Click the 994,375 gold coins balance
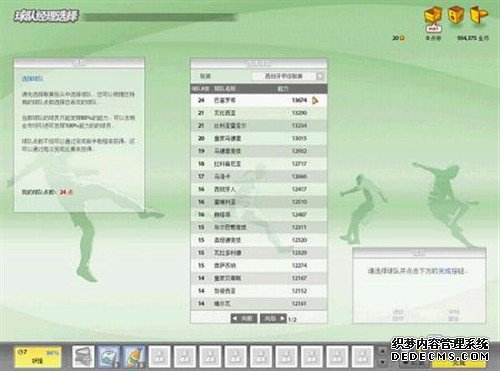The image size is (500, 371). point(472,38)
